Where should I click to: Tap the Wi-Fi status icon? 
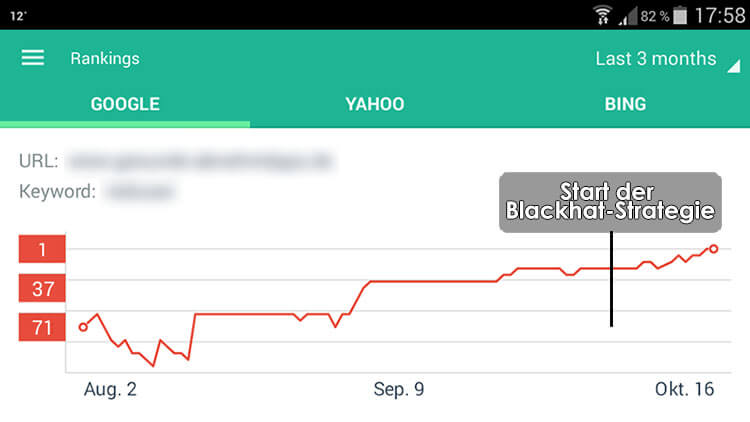point(603,15)
